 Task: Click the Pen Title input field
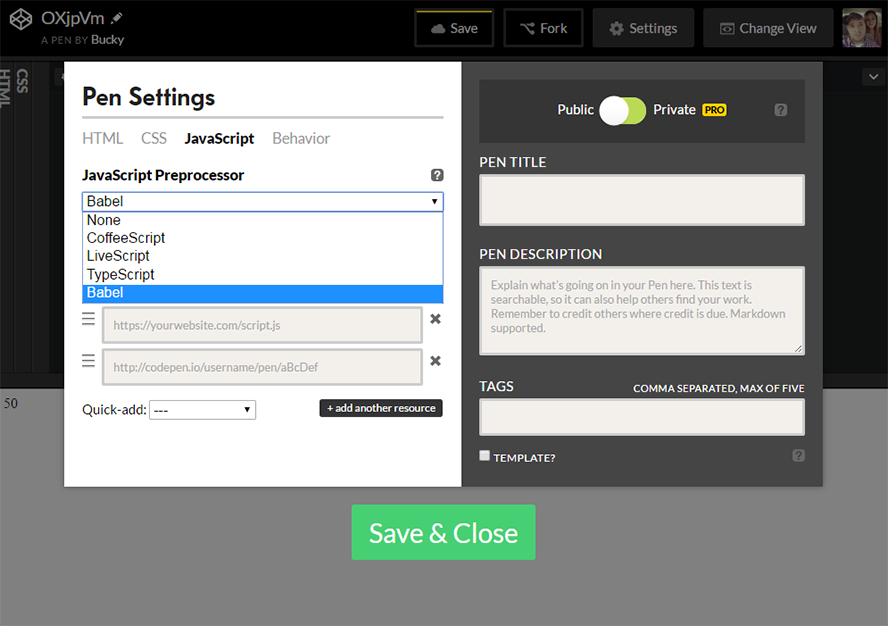click(x=642, y=200)
